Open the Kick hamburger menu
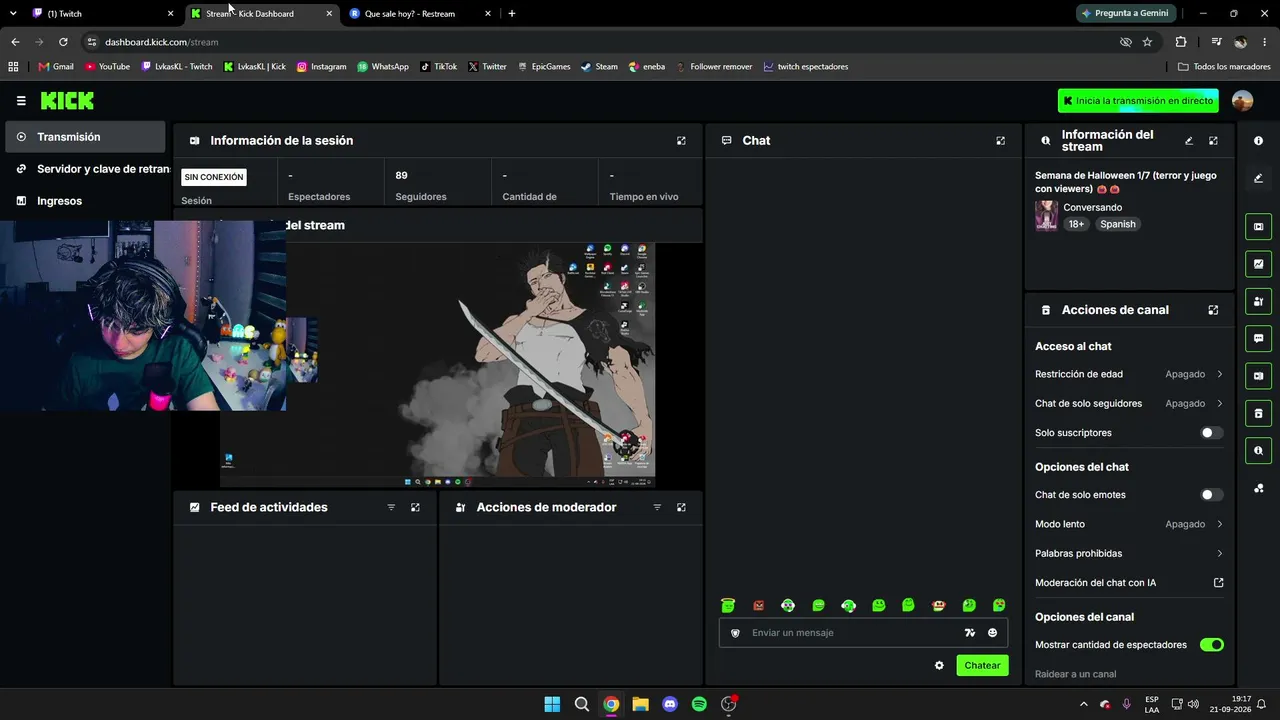 21,101
